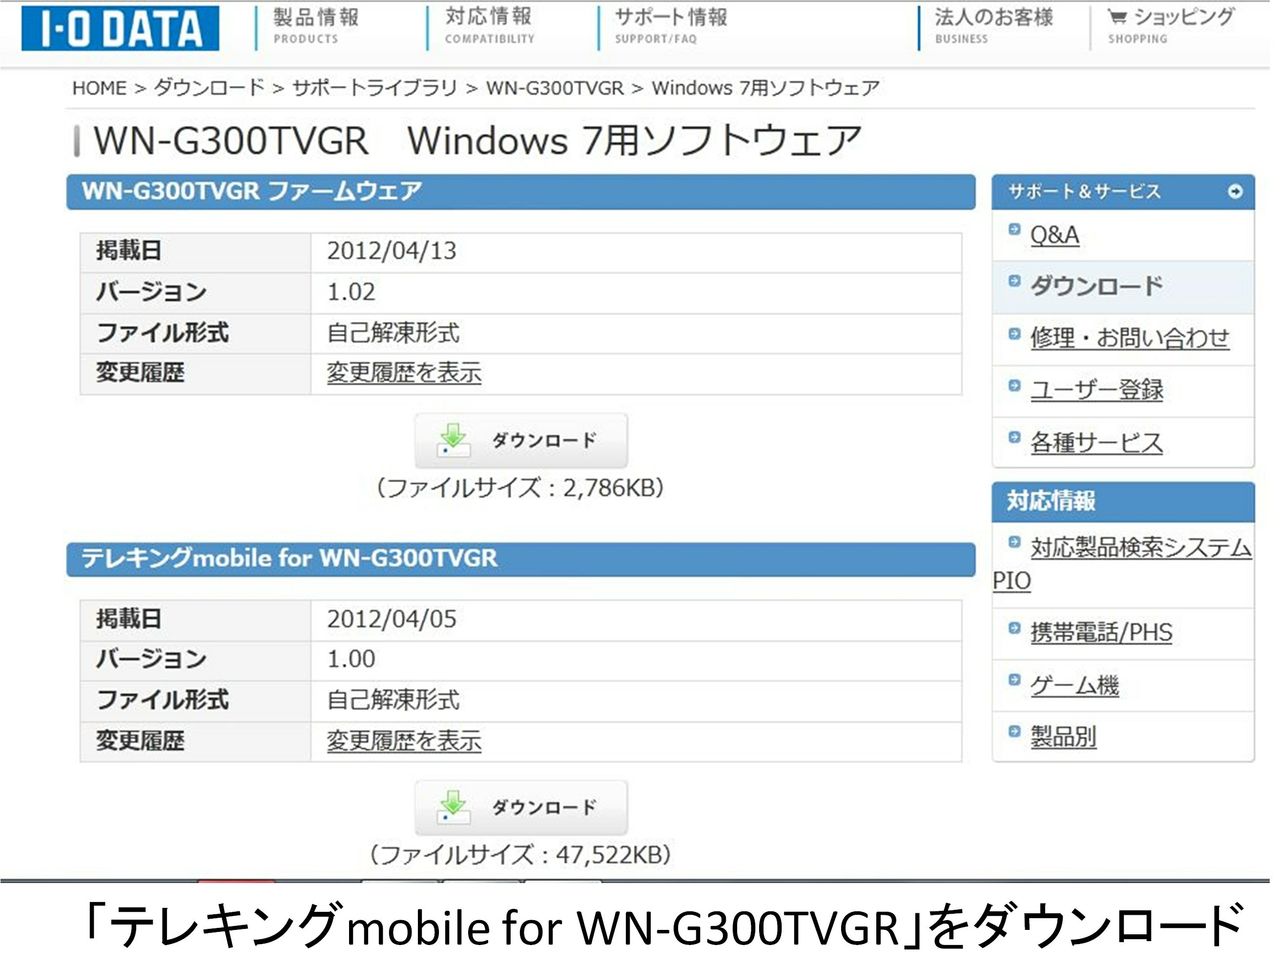Open the Q&A sidebar link
This screenshot has height=968, width=1280.
pyautogui.click(x=1055, y=235)
